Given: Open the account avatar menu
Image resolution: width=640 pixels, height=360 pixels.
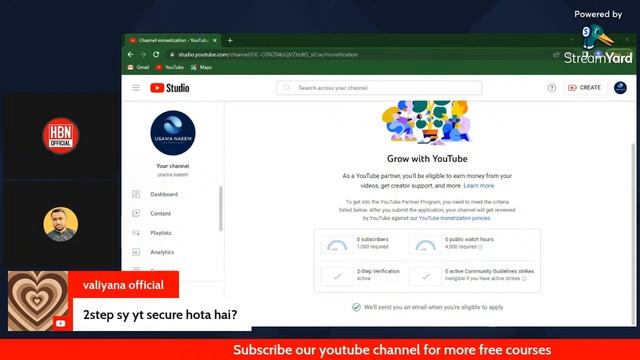Looking at the screenshot, I should (620, 88).
